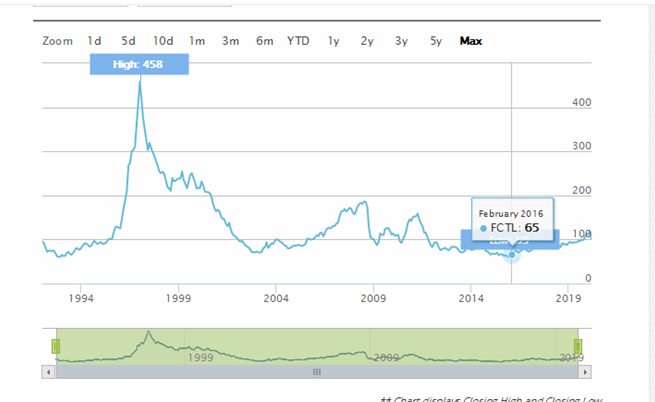The height and width of the screenshot is (402, 655).
Task: Switch chart range to 1m
Action: 197,41
